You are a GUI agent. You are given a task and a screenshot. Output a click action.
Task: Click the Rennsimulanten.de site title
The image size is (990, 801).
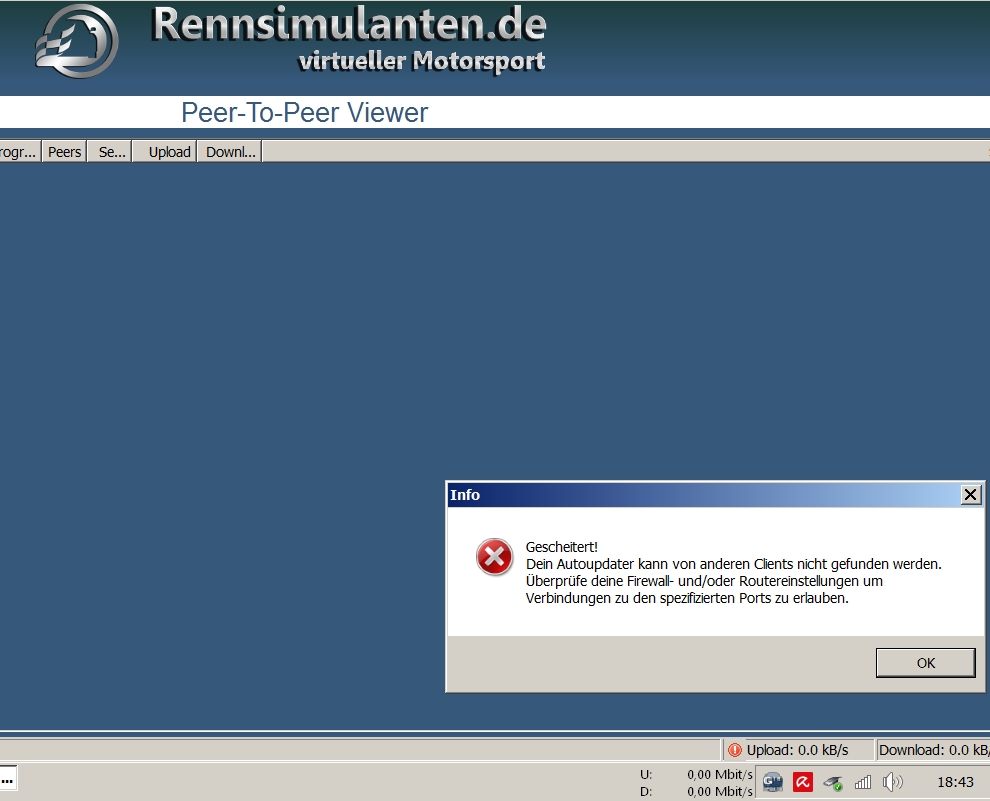tap(348, 25)
